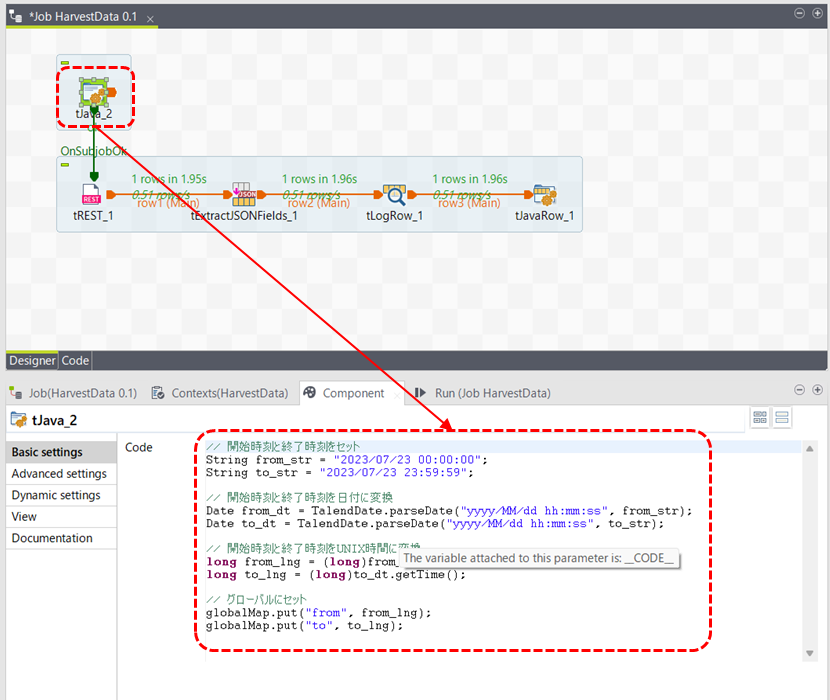Open the Documentation section
The height and width of the screenshot is (700, 830).
tap(61, 538)
